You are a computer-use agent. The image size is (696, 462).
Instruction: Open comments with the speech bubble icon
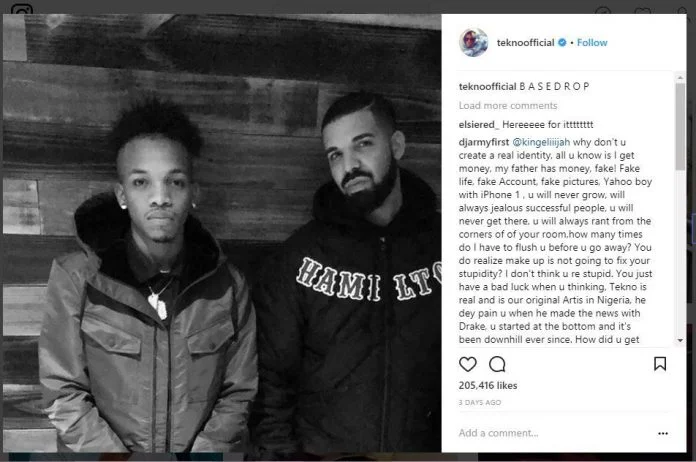[x=497, y=364]
